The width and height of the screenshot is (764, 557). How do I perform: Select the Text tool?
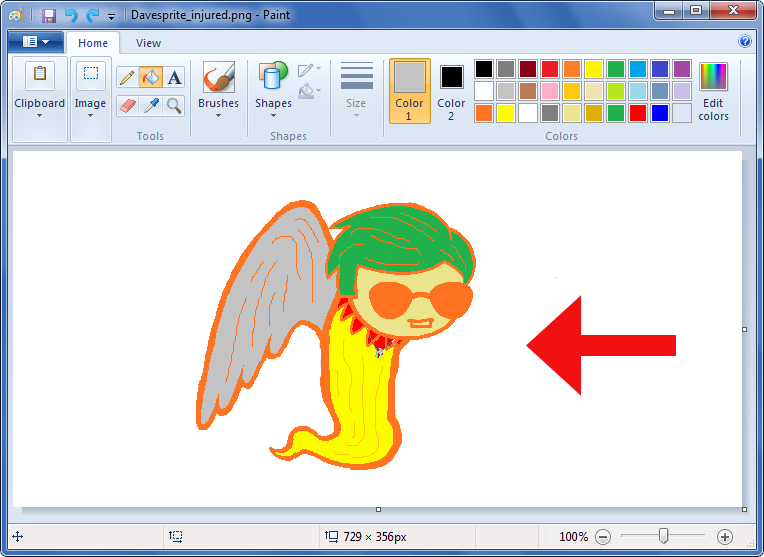click(174, 77)
